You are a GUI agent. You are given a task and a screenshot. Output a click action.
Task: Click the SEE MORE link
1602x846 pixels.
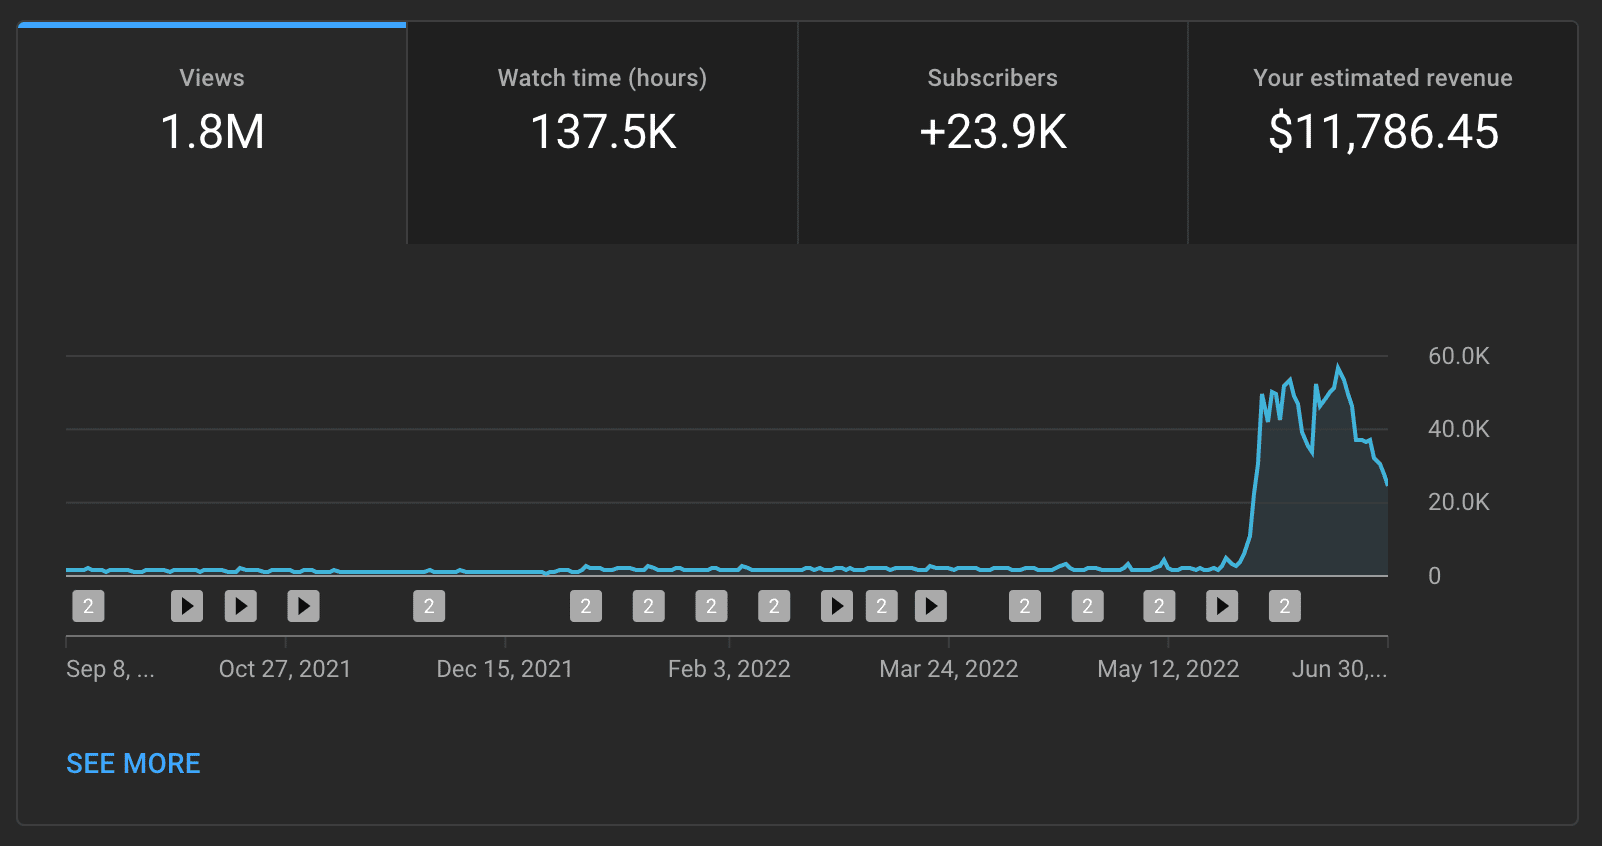(133, 763)
